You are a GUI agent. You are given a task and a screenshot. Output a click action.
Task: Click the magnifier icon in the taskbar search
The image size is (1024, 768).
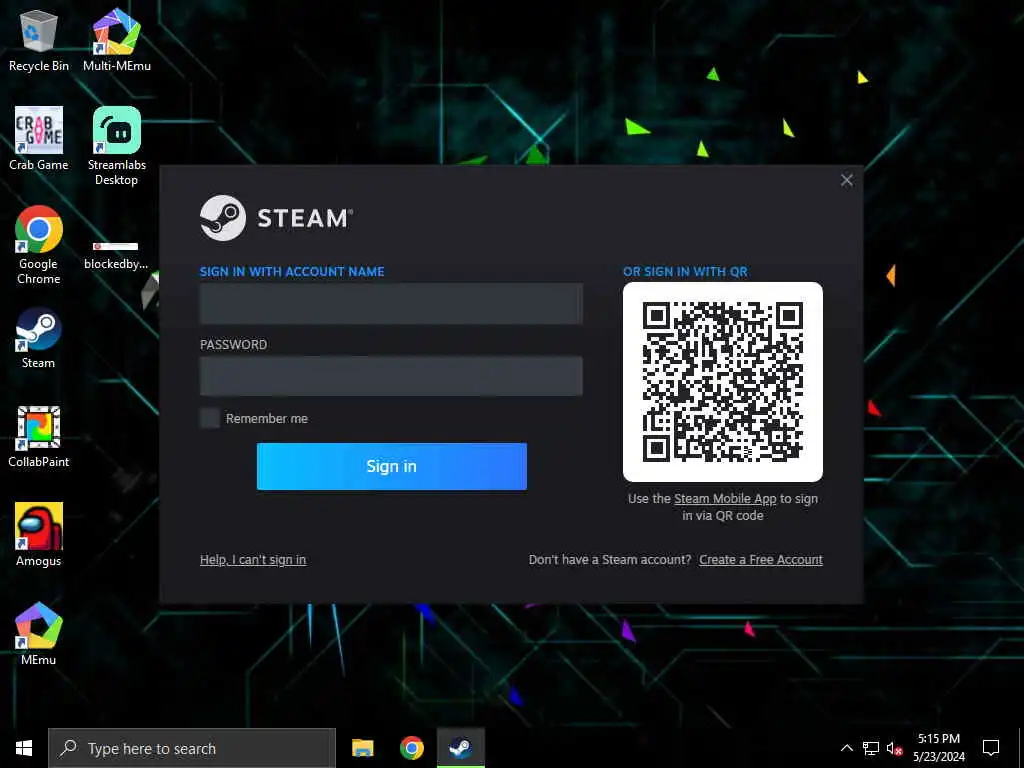pyautogui.click(x=68, y=748)
